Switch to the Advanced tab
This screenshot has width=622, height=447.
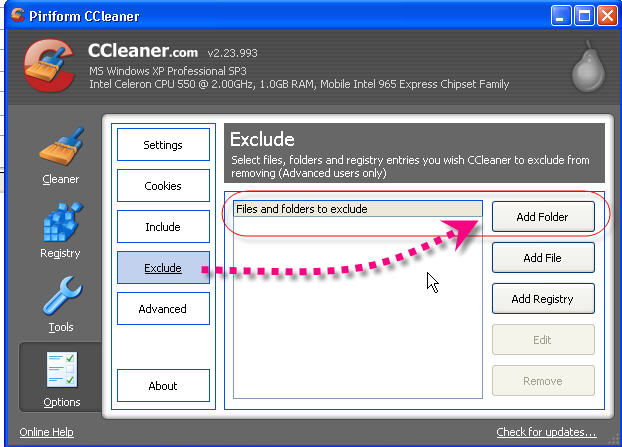(x=163, y=309)
